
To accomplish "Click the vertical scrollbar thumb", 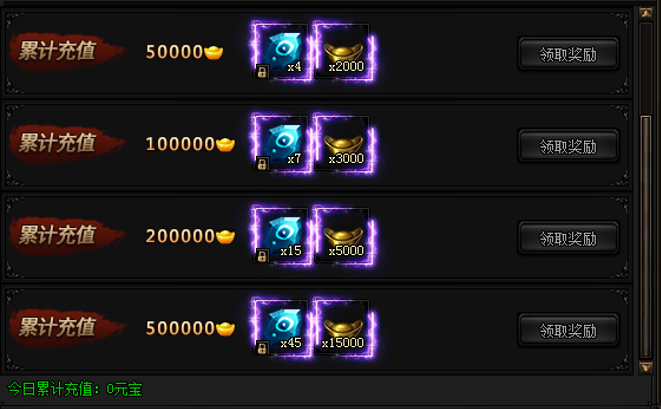I will pos(646,237).
